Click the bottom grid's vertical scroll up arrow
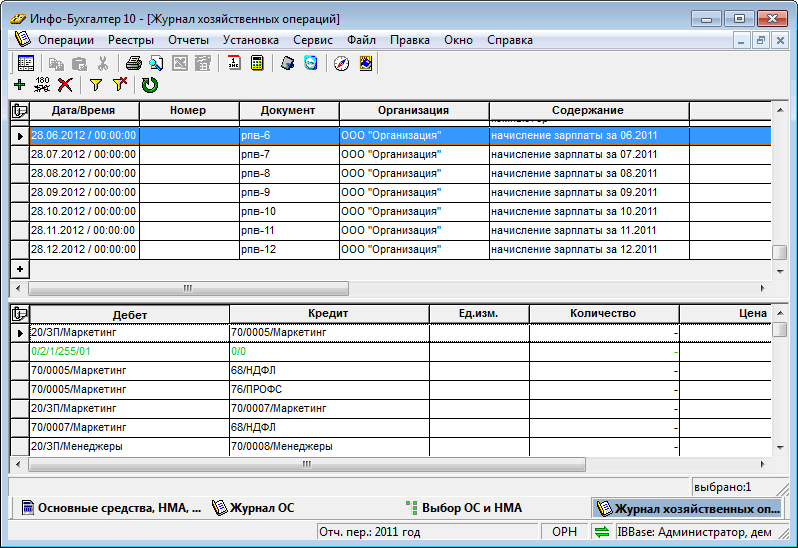 [x=780, y=313]
